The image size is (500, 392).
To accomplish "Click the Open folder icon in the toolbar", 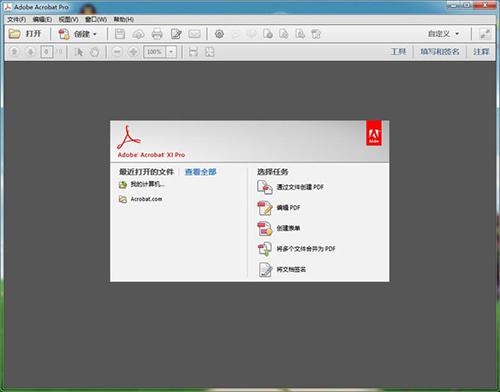I will click(14, 34).
